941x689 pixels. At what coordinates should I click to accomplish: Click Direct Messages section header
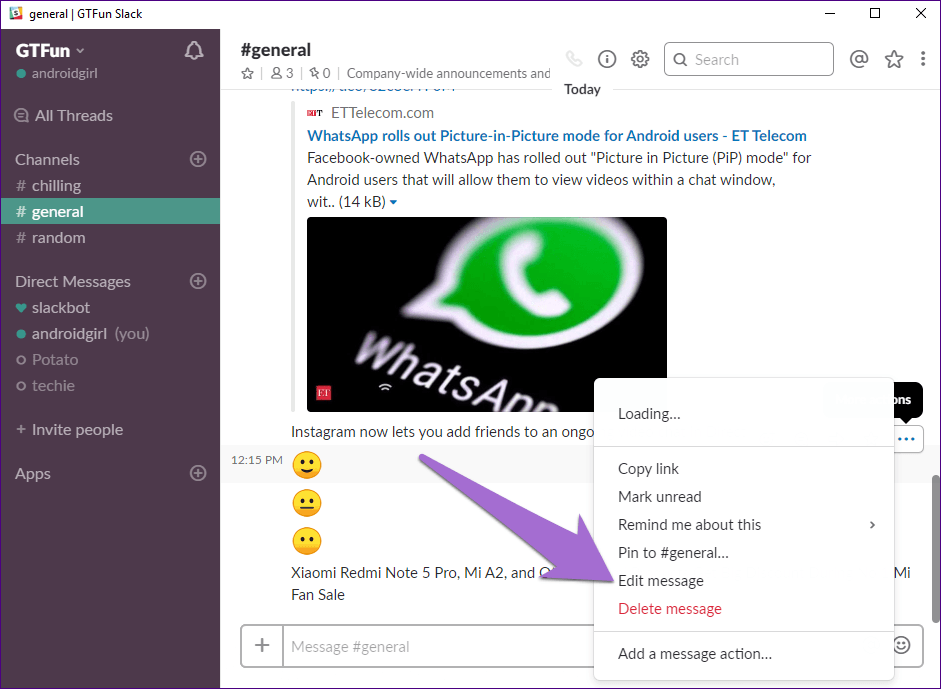pos(73,281)
